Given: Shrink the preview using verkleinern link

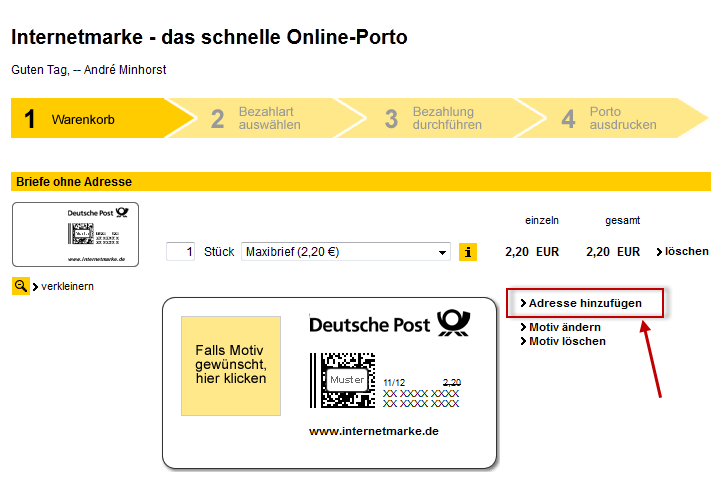Looking at the screenshot, I should click(x=67, y=286).
